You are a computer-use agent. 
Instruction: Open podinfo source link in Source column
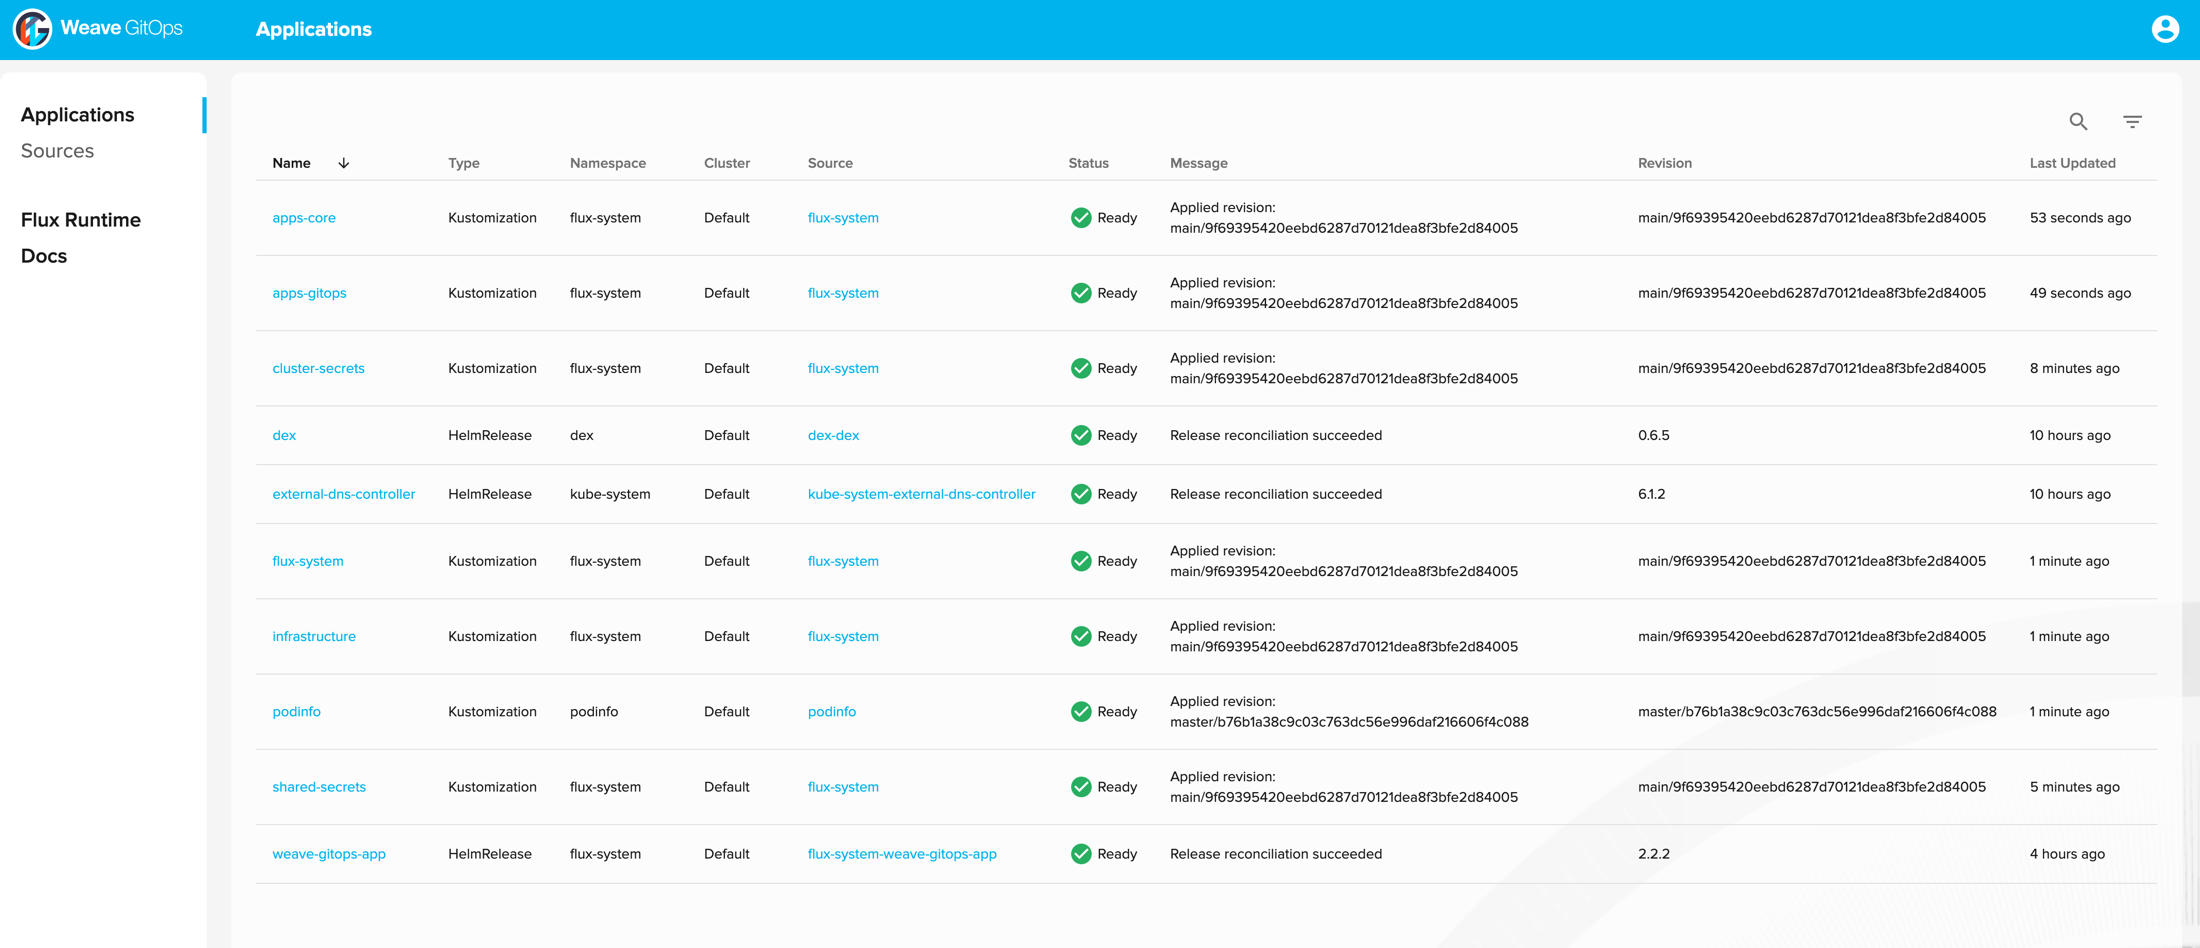click(x=831, y=711)
